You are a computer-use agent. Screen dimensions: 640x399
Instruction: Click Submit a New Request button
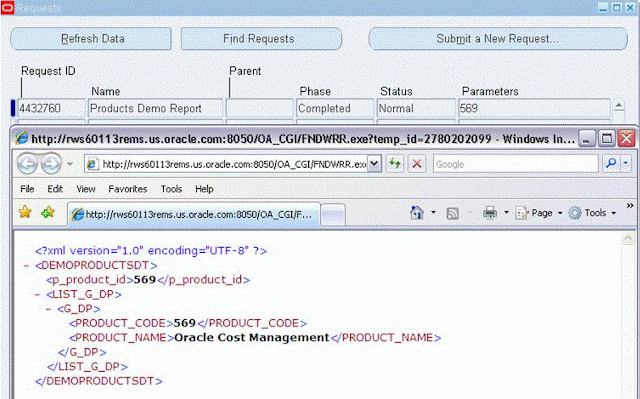click(498, 39)
